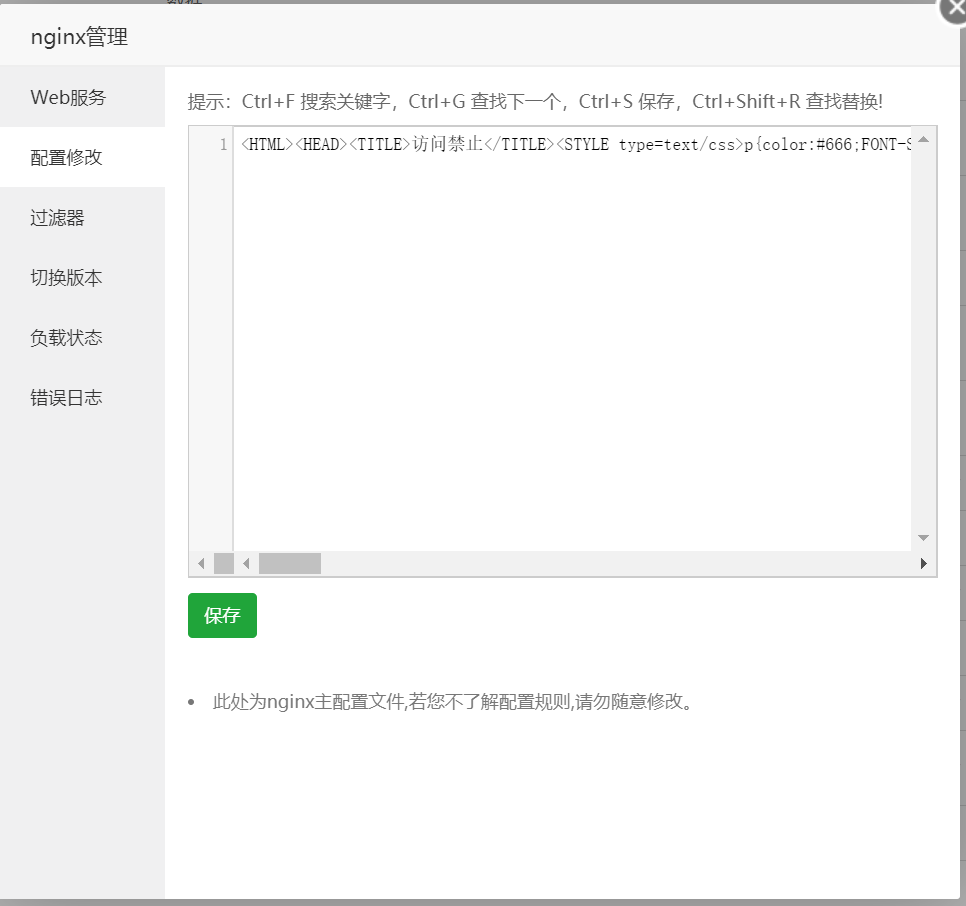
Task: Click the horizontal scrollbar thumb
Action: pyautogui.click(x=289, y=563)
